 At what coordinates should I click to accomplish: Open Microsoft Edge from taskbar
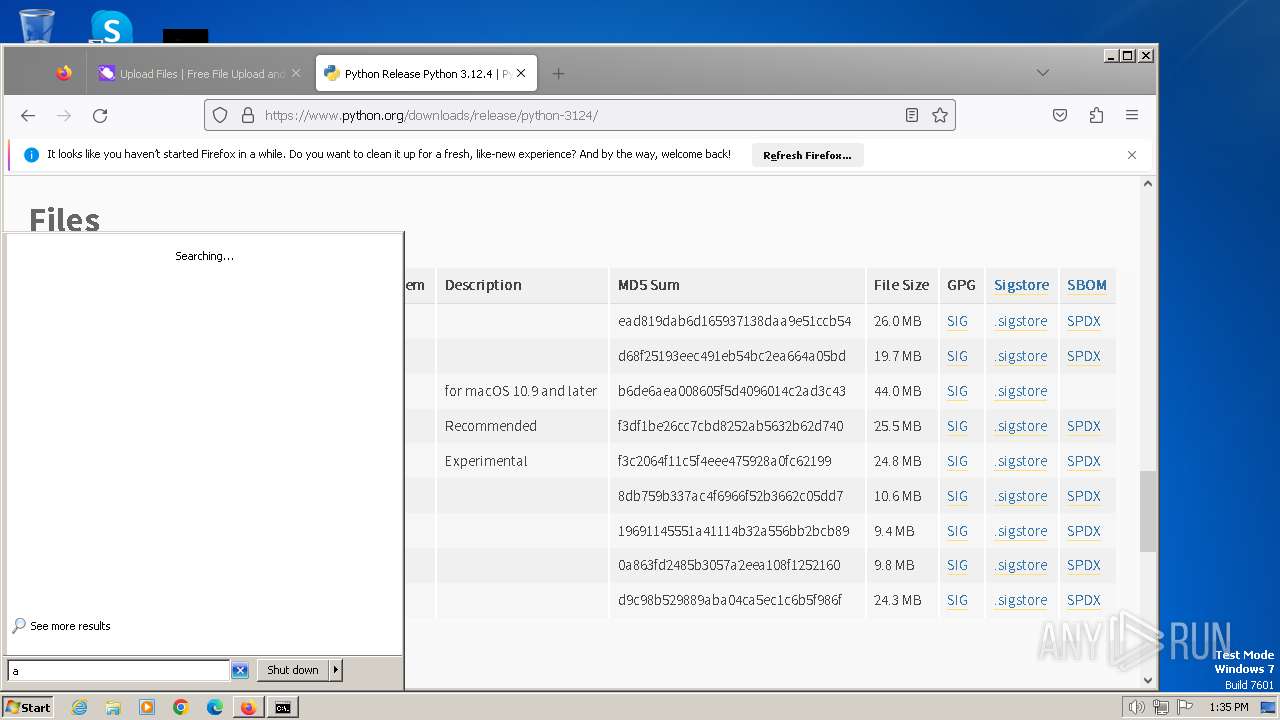coord(215,707)
